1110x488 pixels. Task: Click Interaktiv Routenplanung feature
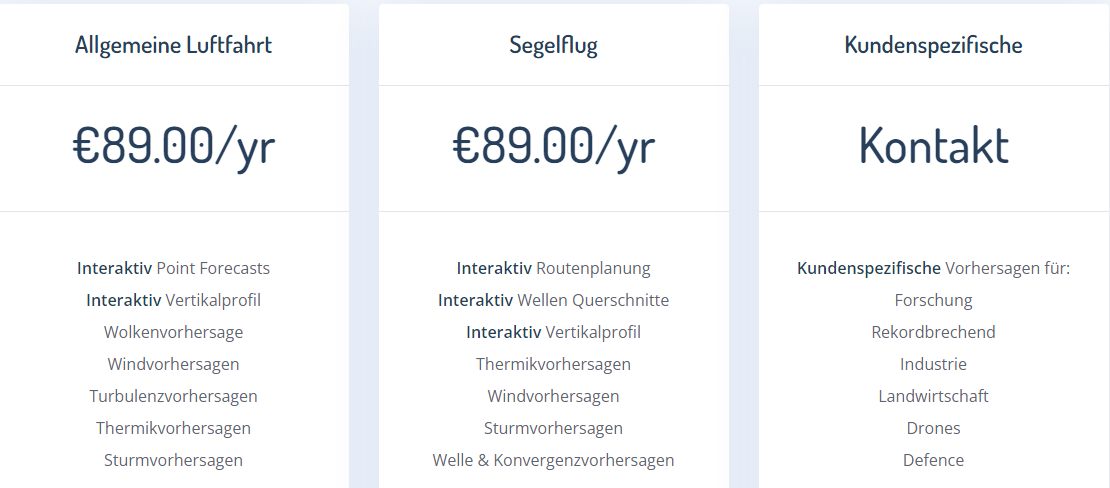[553, 268]
